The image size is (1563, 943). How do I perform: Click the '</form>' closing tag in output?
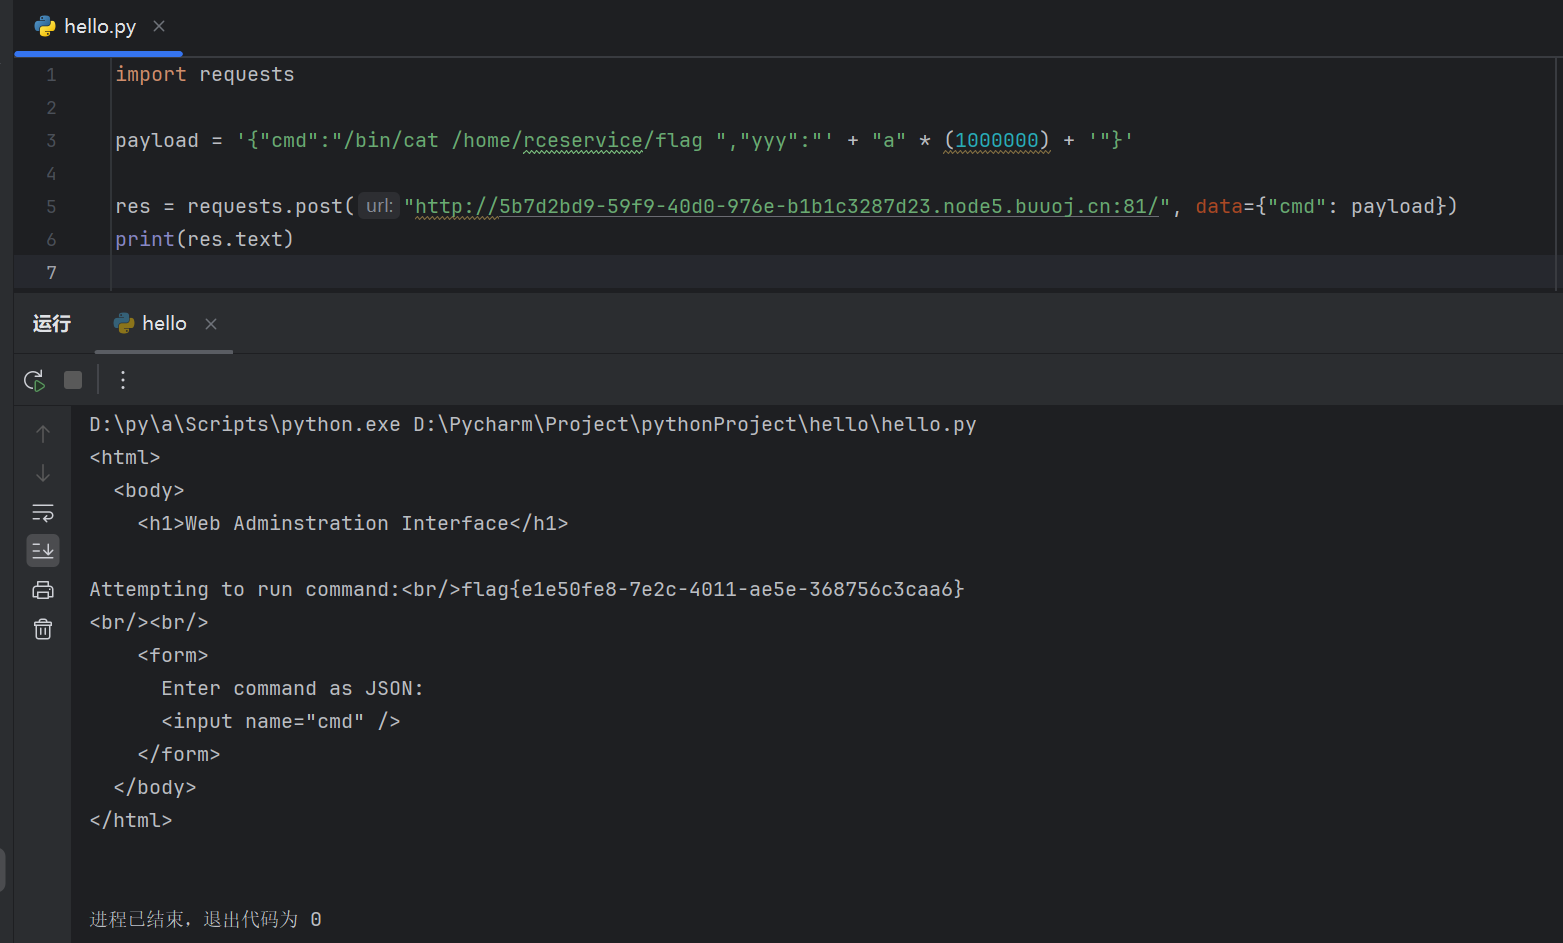179,754
